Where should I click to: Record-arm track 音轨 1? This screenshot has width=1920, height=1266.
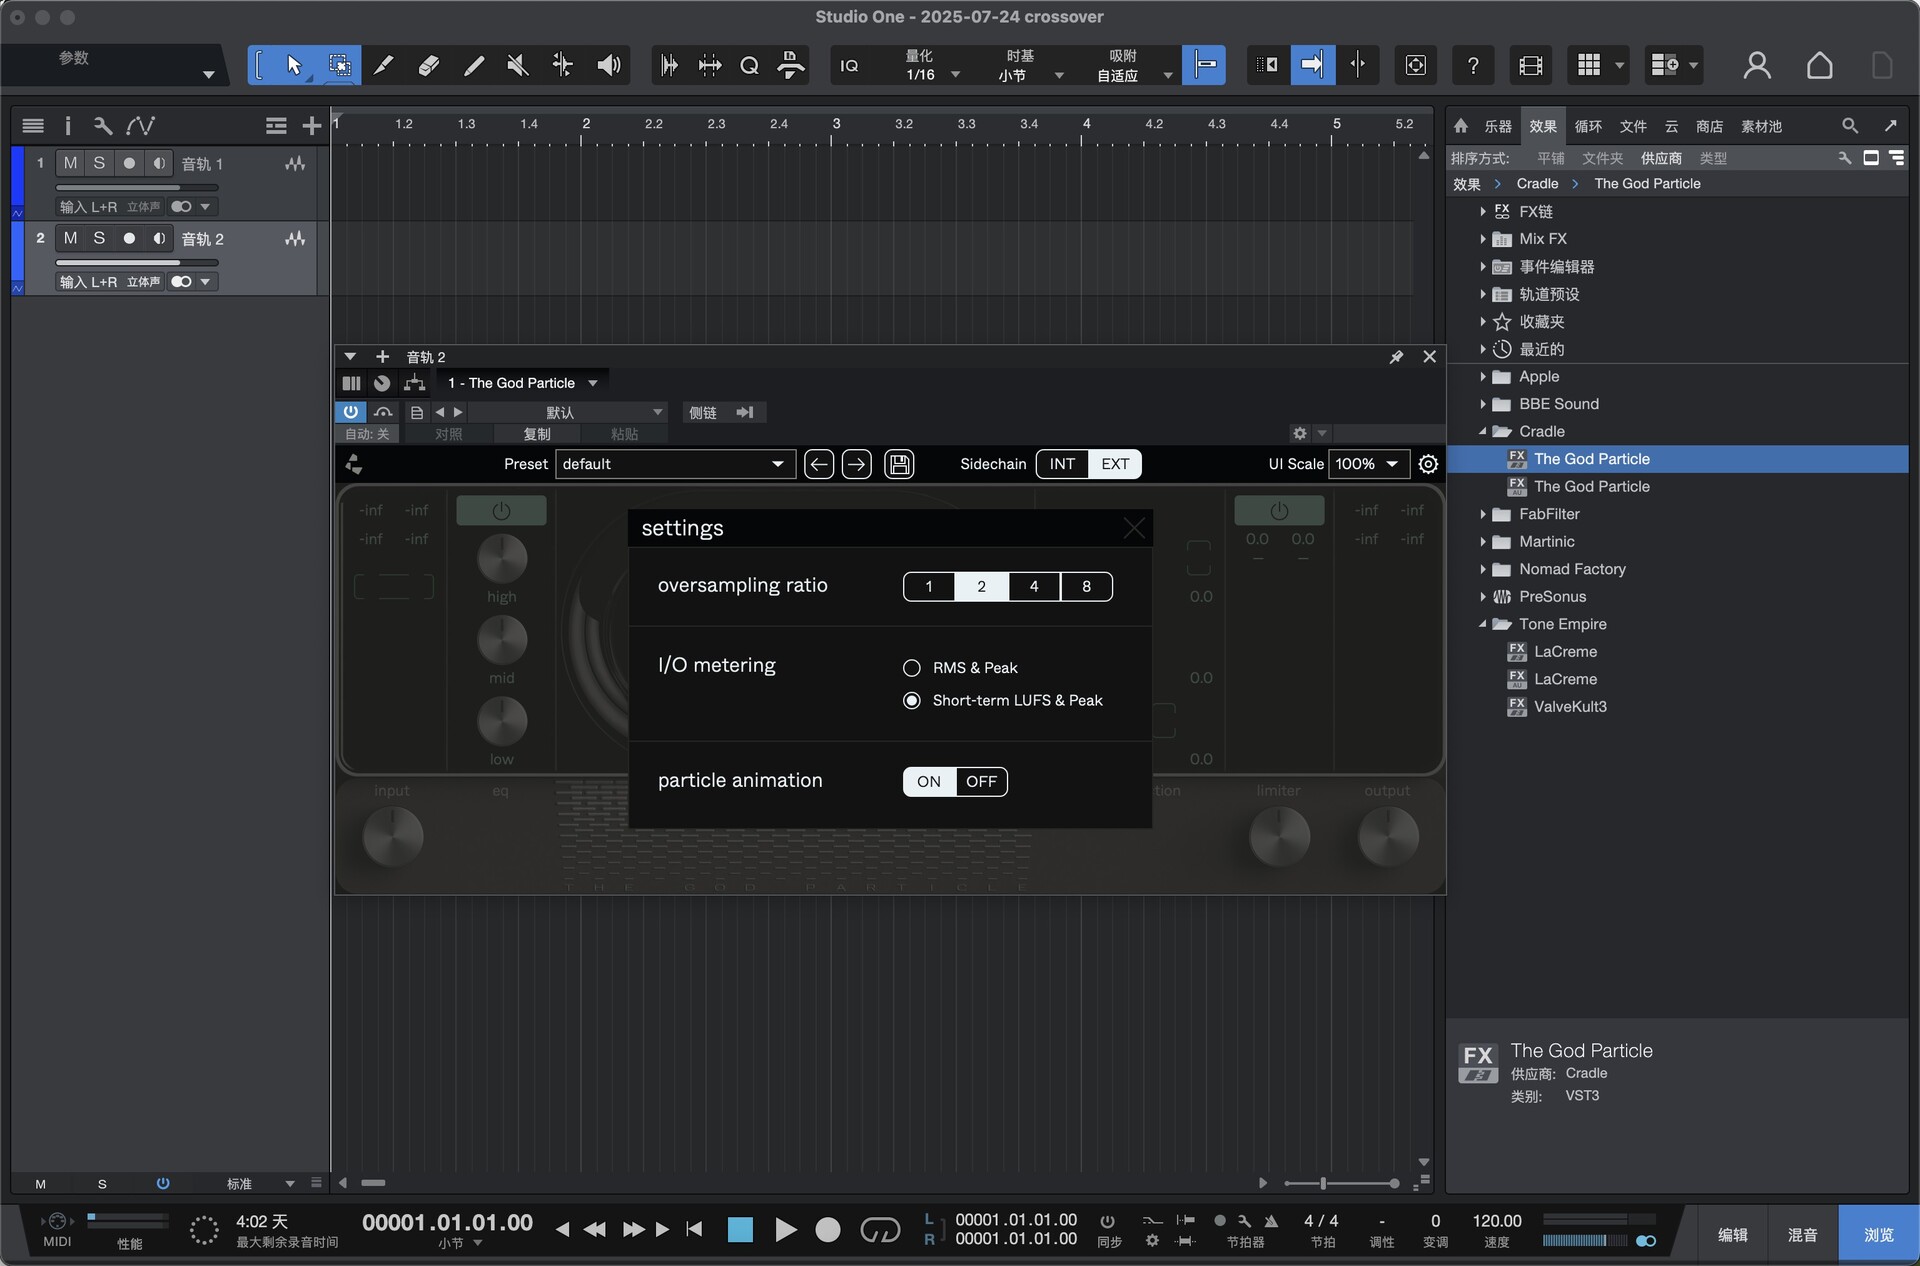pos(129,163)
